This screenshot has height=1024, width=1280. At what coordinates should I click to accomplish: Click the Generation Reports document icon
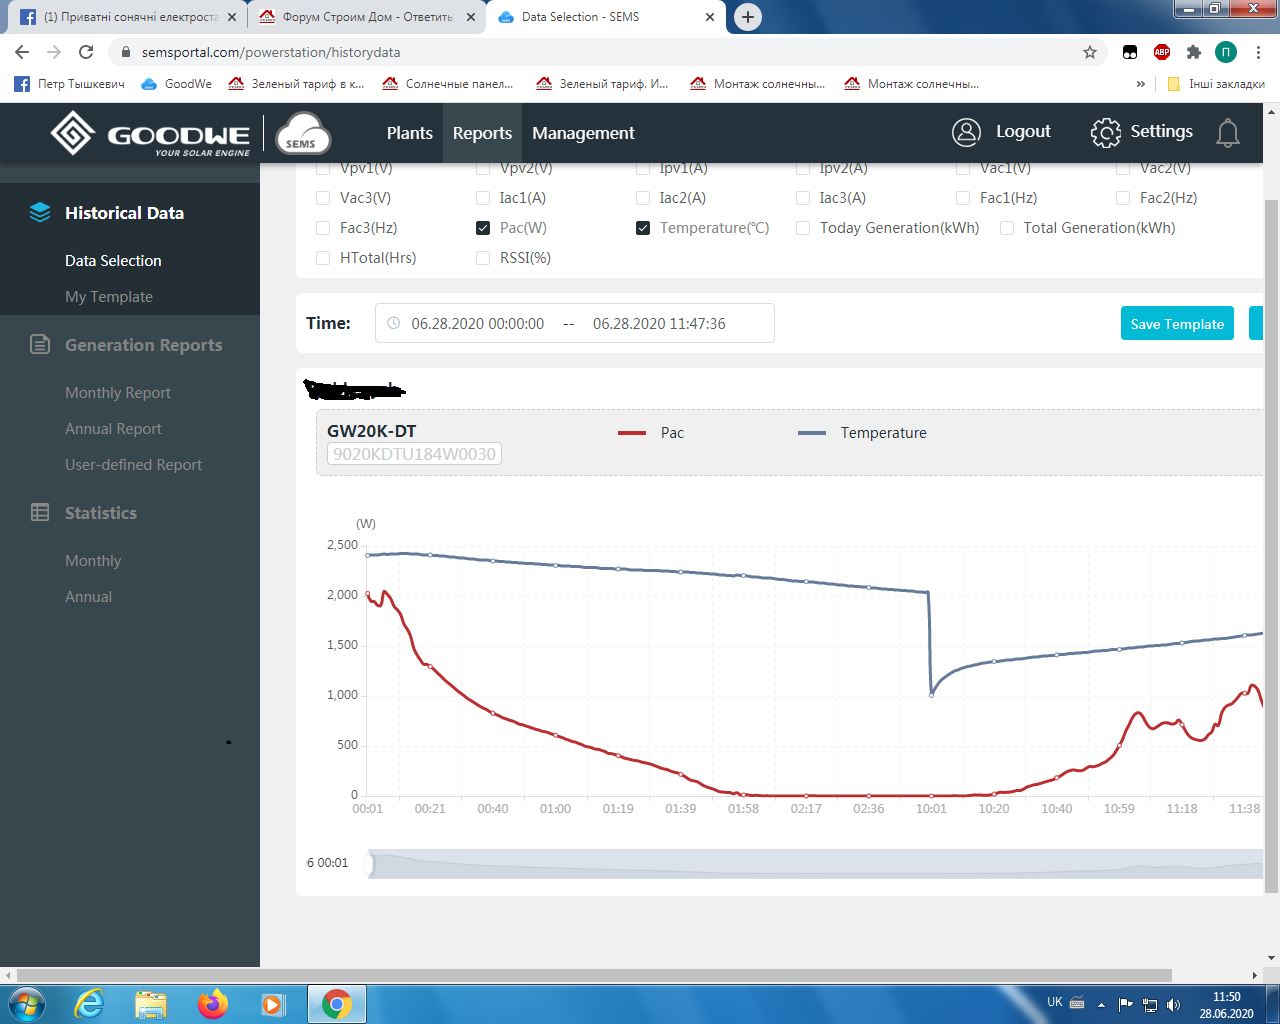[40, 345]
